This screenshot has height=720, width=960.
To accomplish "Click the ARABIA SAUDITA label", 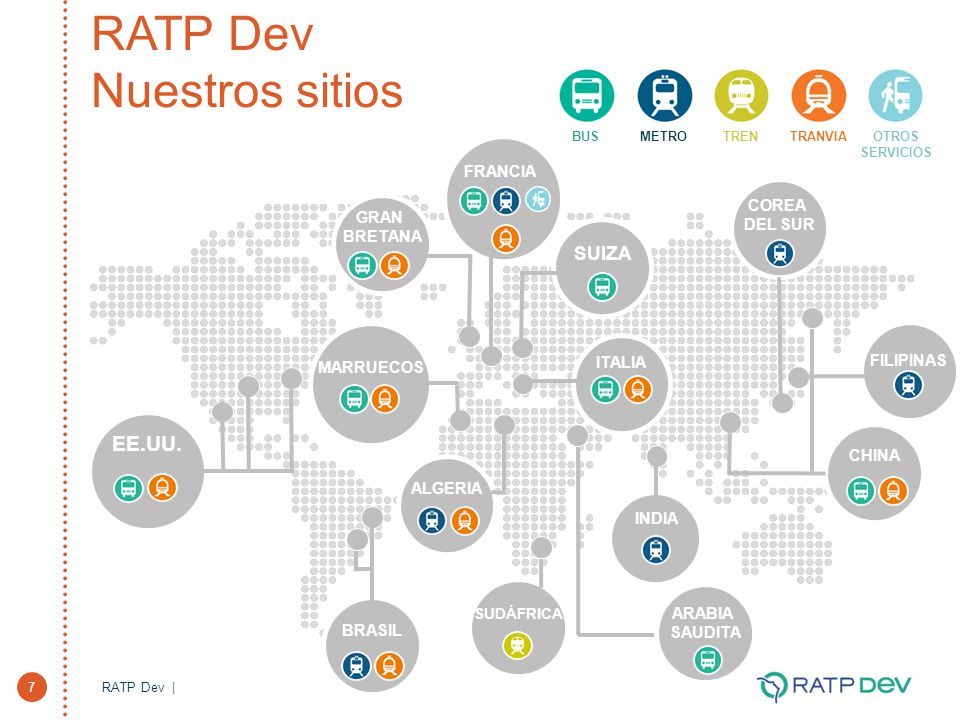I will [705, 623].
